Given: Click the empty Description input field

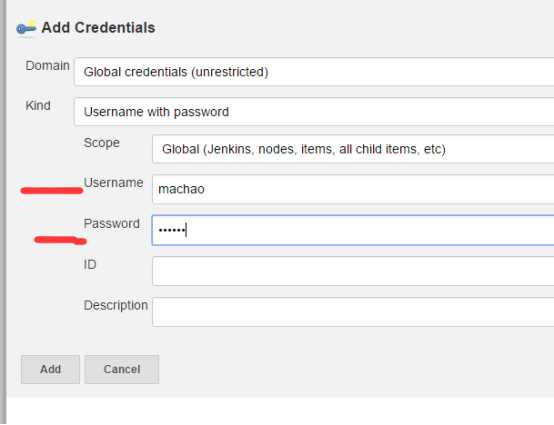Looking at the screenshot, I should coord(353,312).
